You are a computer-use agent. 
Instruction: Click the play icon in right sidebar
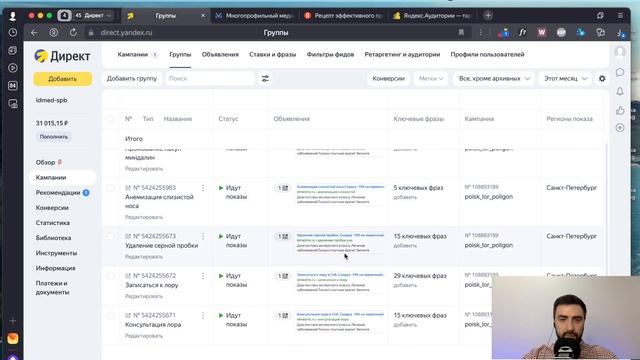click(x=620, y=128)
